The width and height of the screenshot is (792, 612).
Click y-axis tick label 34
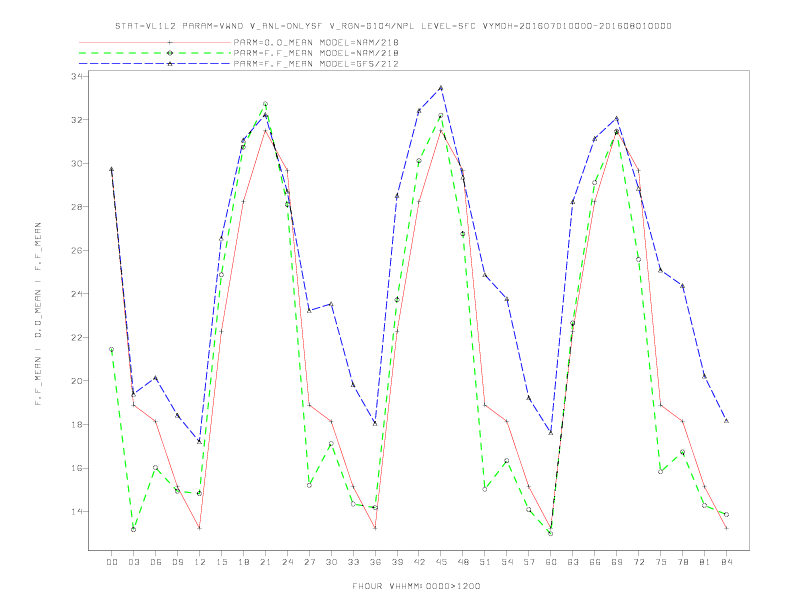click(77, 76)
